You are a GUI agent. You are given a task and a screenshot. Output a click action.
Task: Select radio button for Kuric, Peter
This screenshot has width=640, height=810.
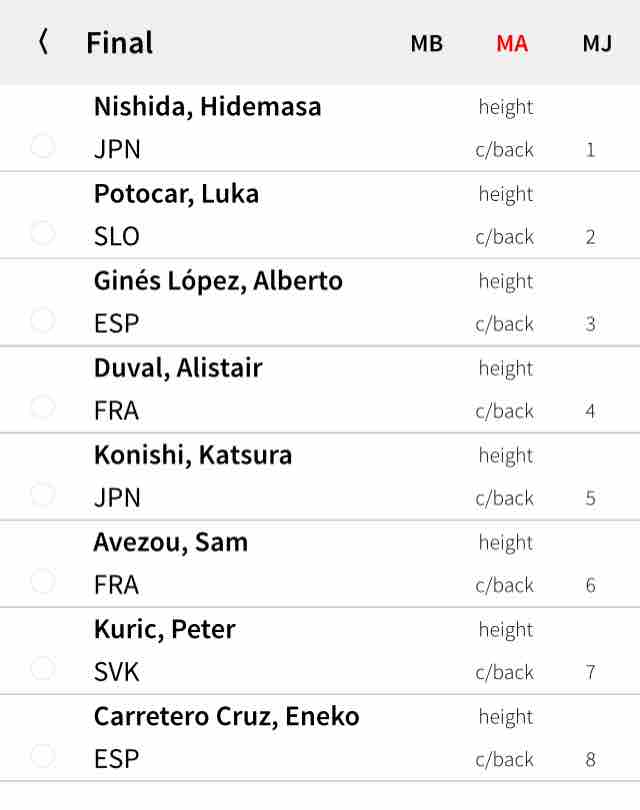pos(43,668)
